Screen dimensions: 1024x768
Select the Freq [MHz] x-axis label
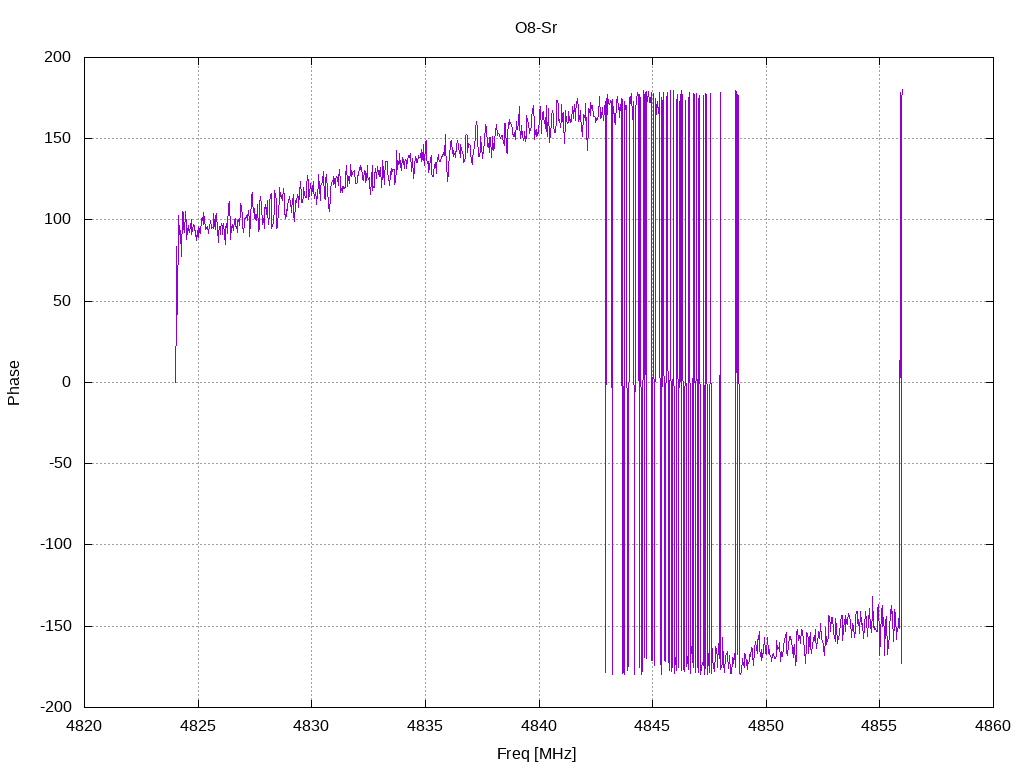[x=536, y=754]
